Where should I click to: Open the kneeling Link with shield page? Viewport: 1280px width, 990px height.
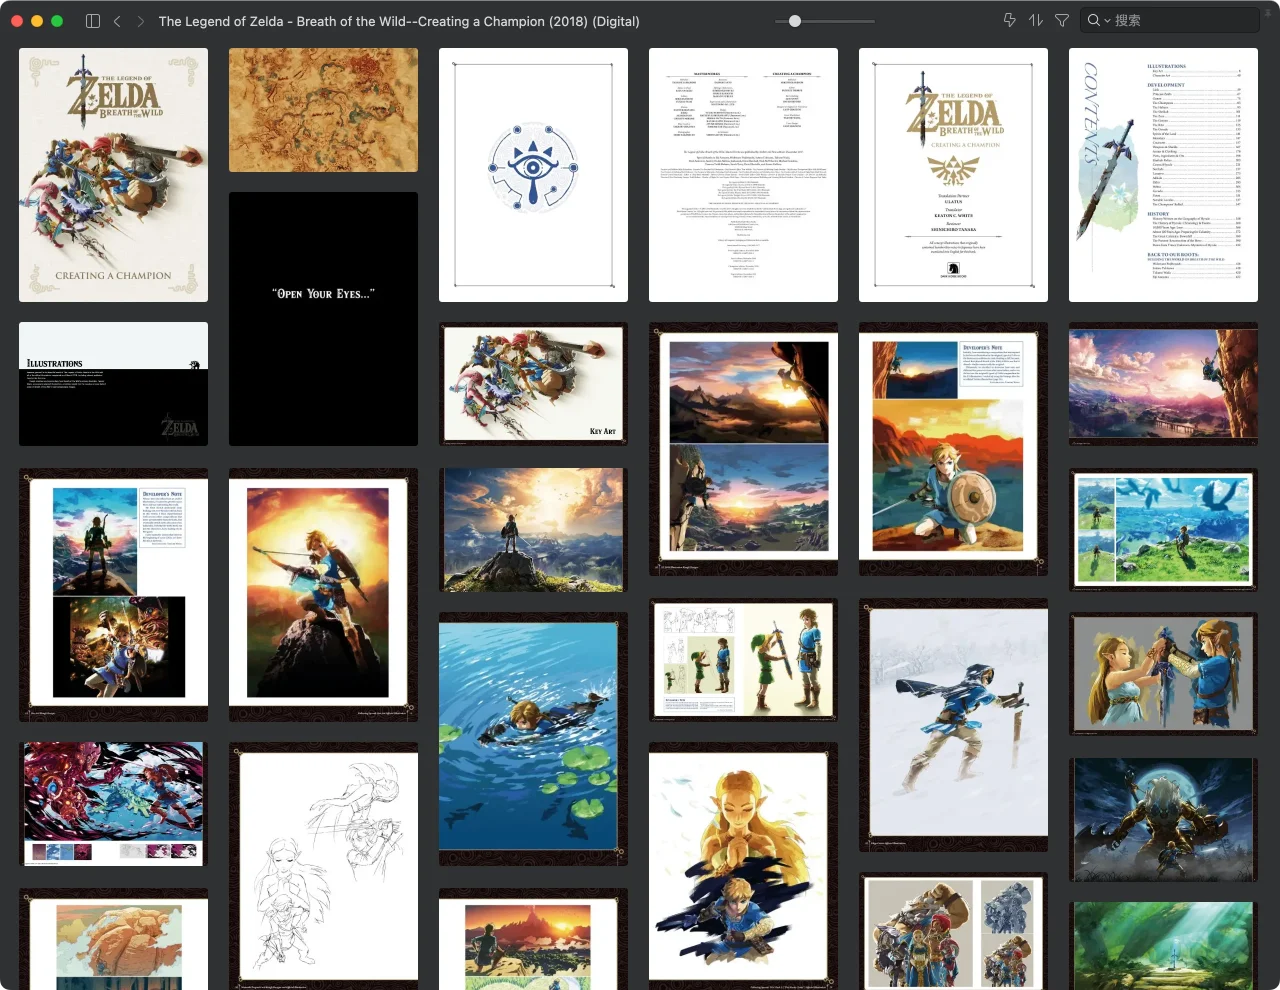954,449
